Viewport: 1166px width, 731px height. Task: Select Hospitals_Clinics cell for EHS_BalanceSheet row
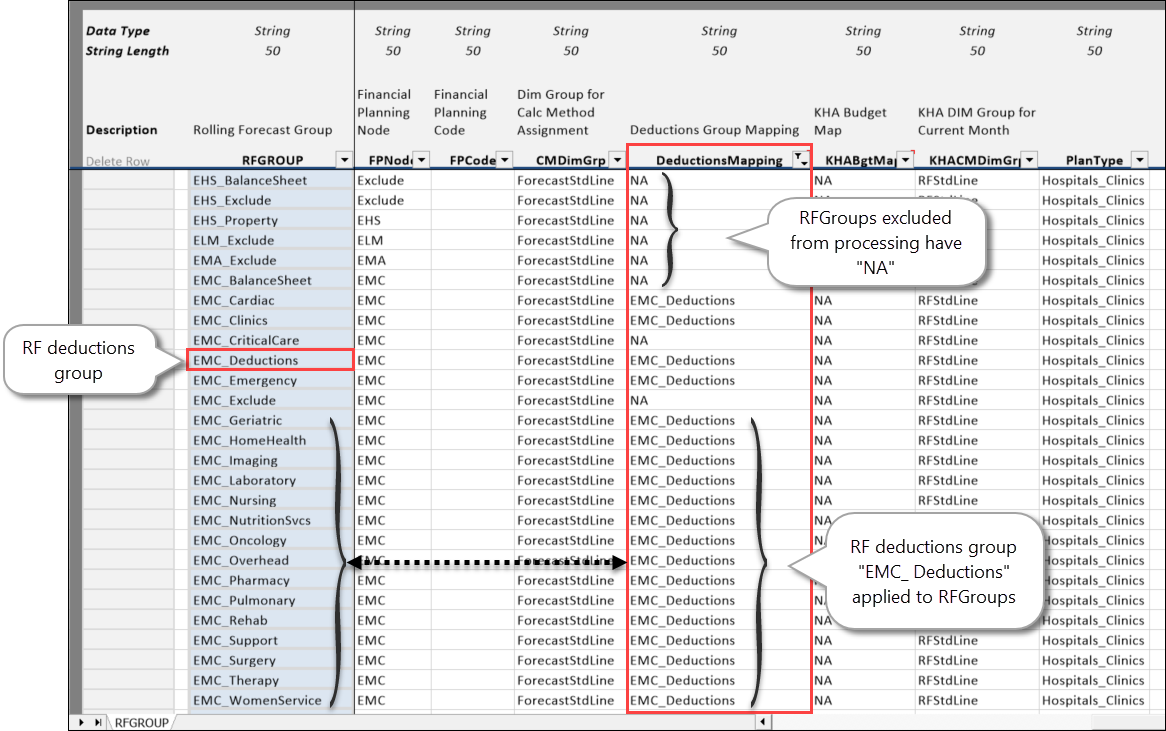point(1093,181)
